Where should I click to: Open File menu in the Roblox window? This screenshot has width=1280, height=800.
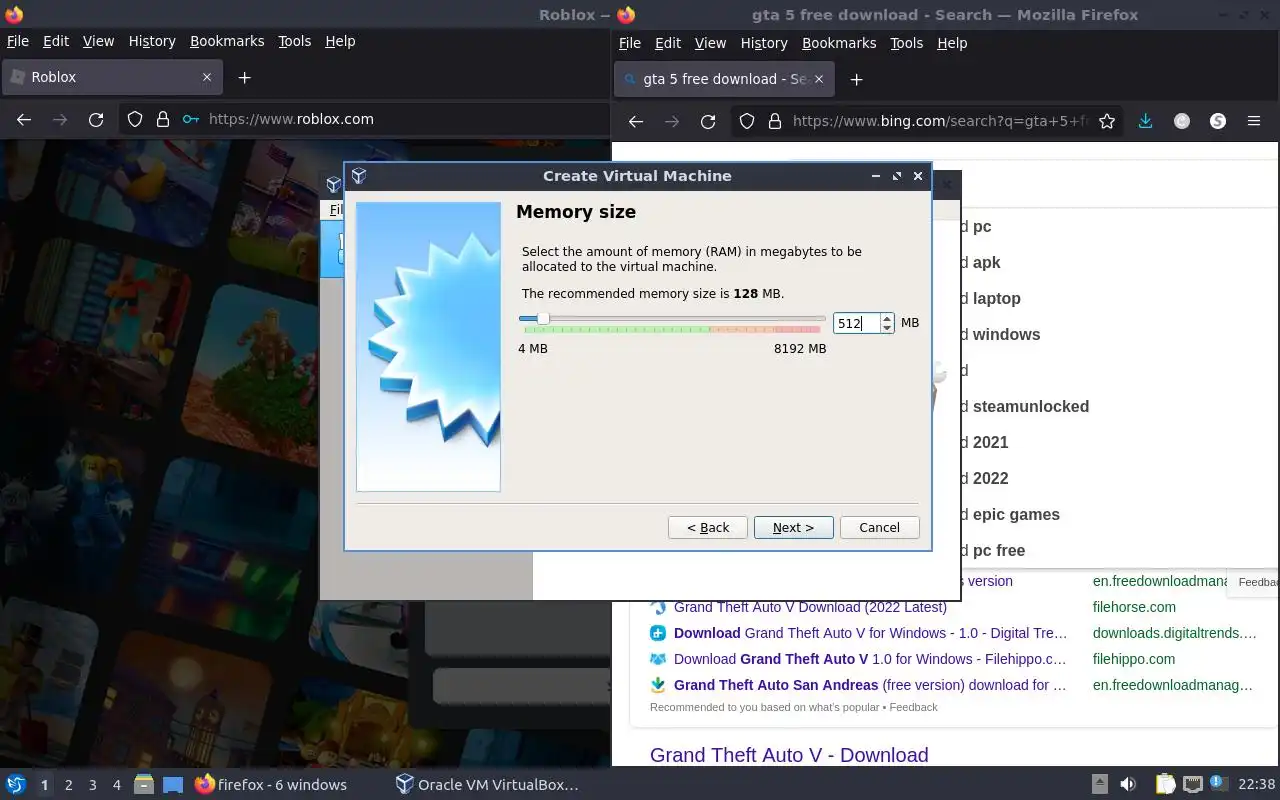18,41
